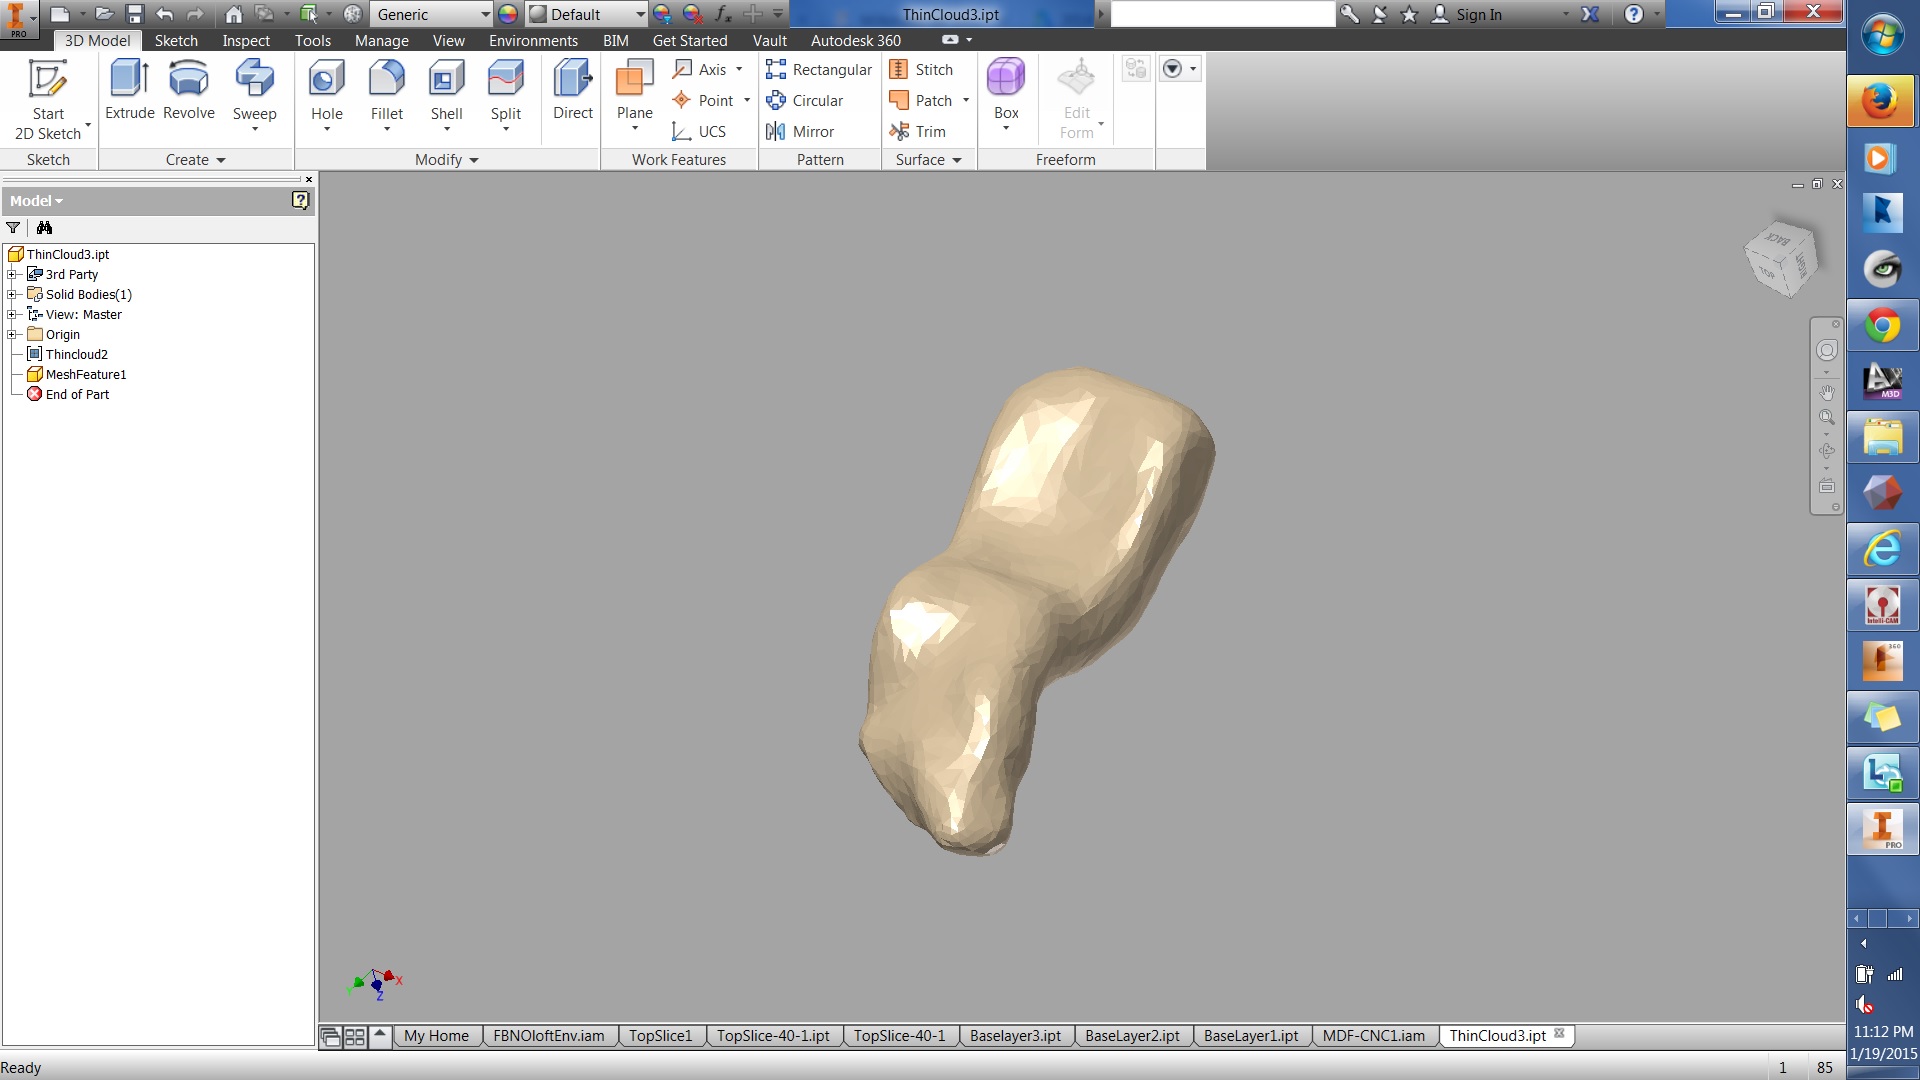
Task: Switch to the My Home tab
Action: point(436,1036)
